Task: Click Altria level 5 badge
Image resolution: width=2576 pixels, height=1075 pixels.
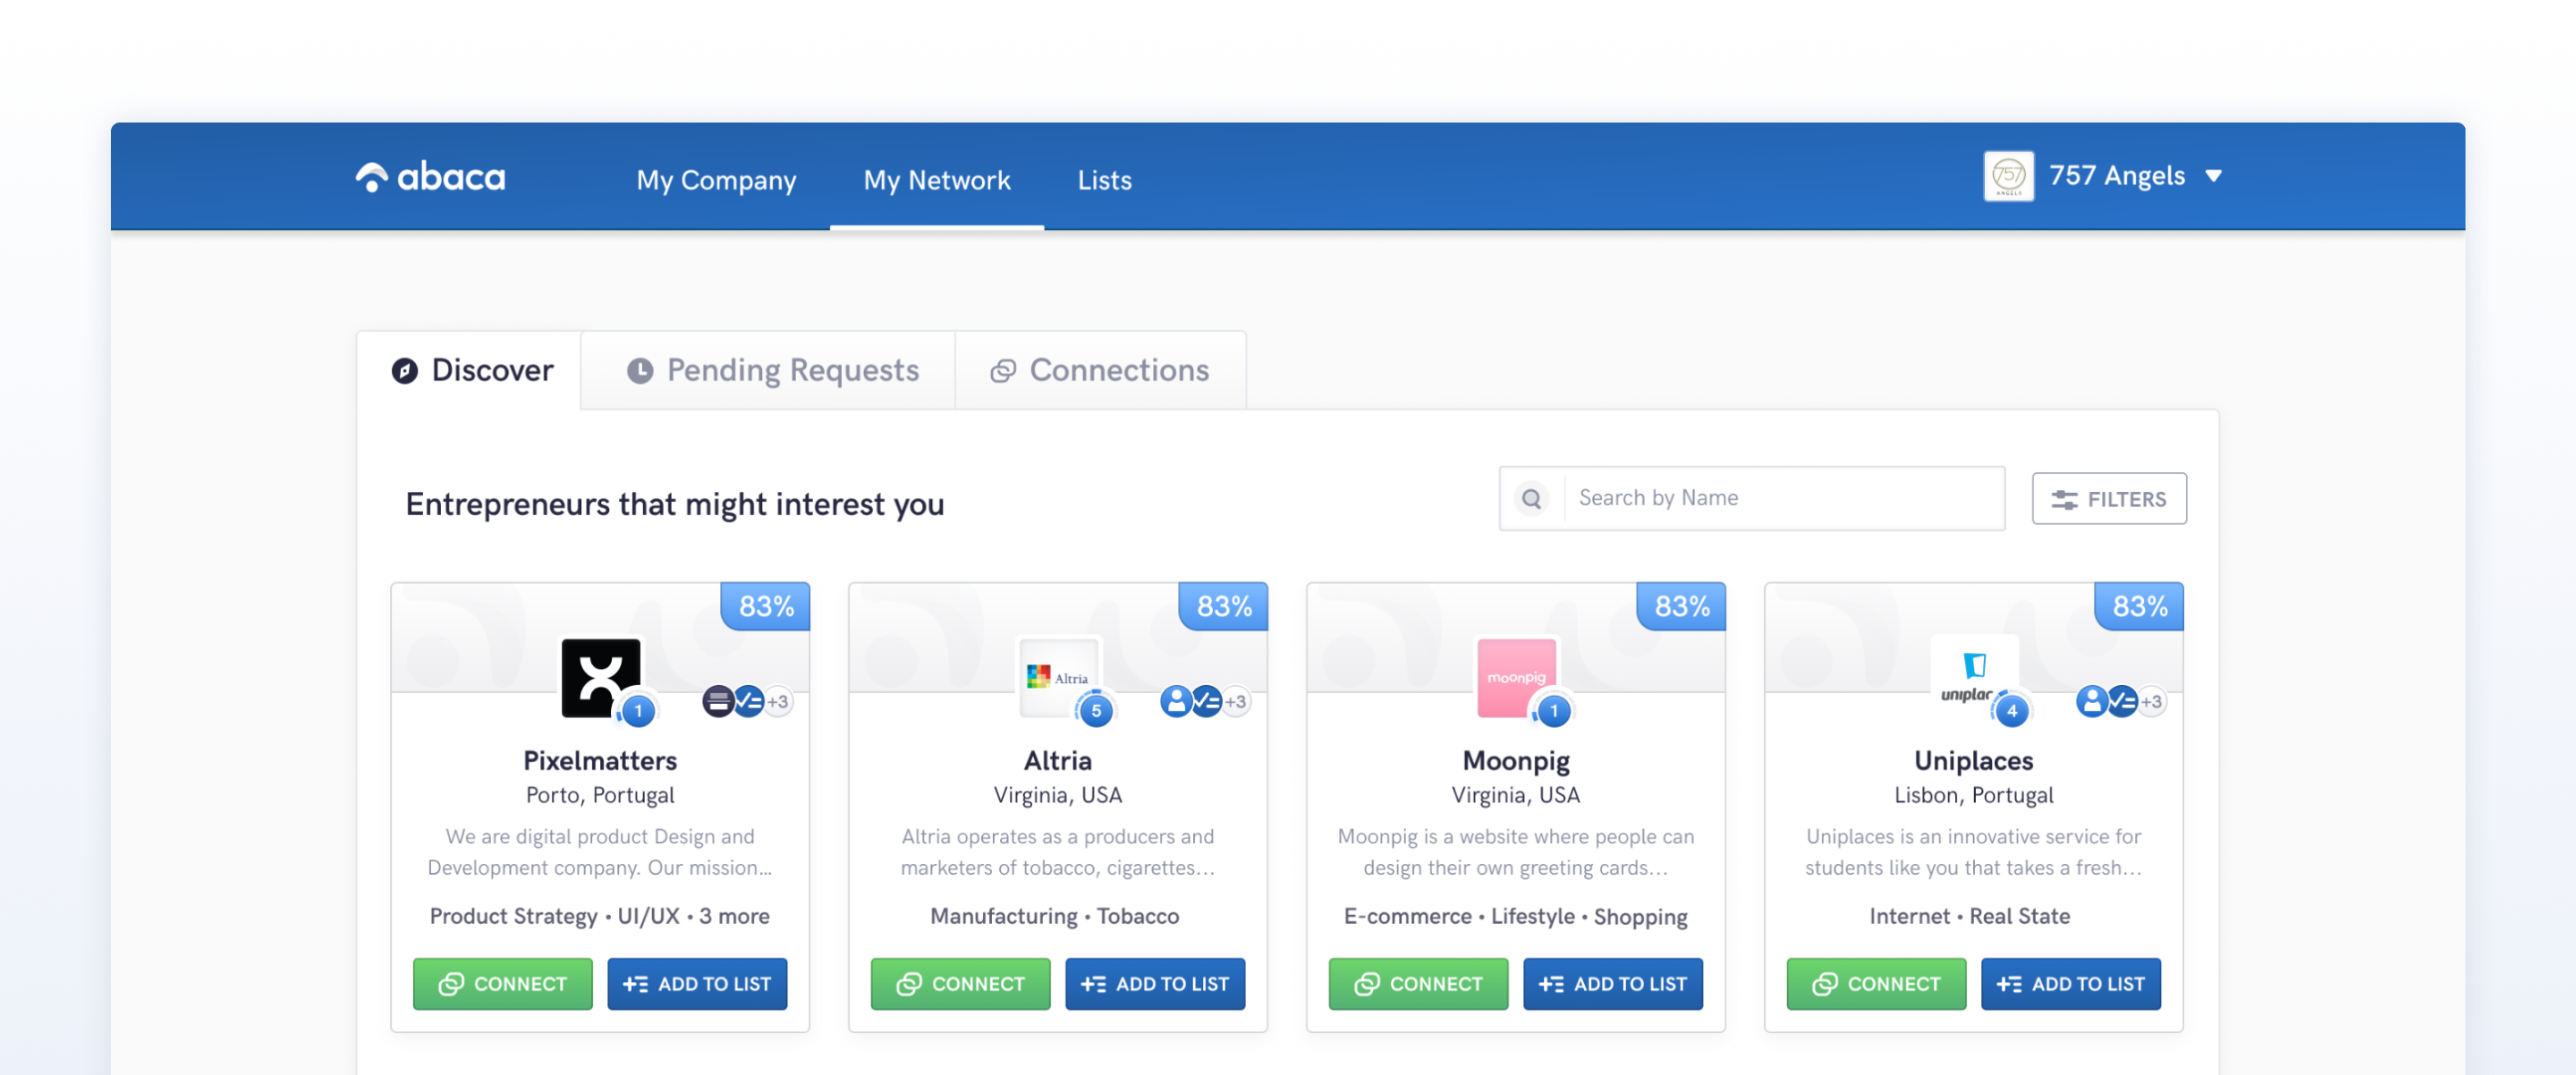Action: point(1096,711)
